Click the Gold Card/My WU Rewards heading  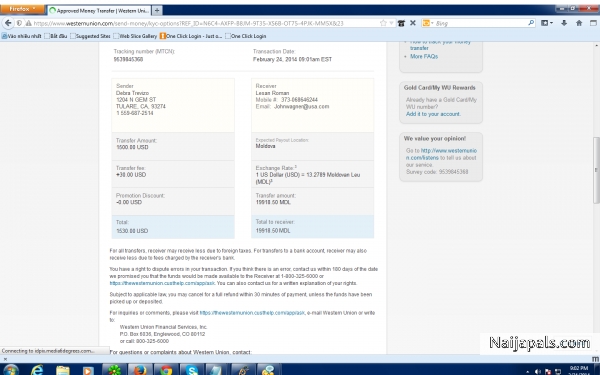coord(440,88)
